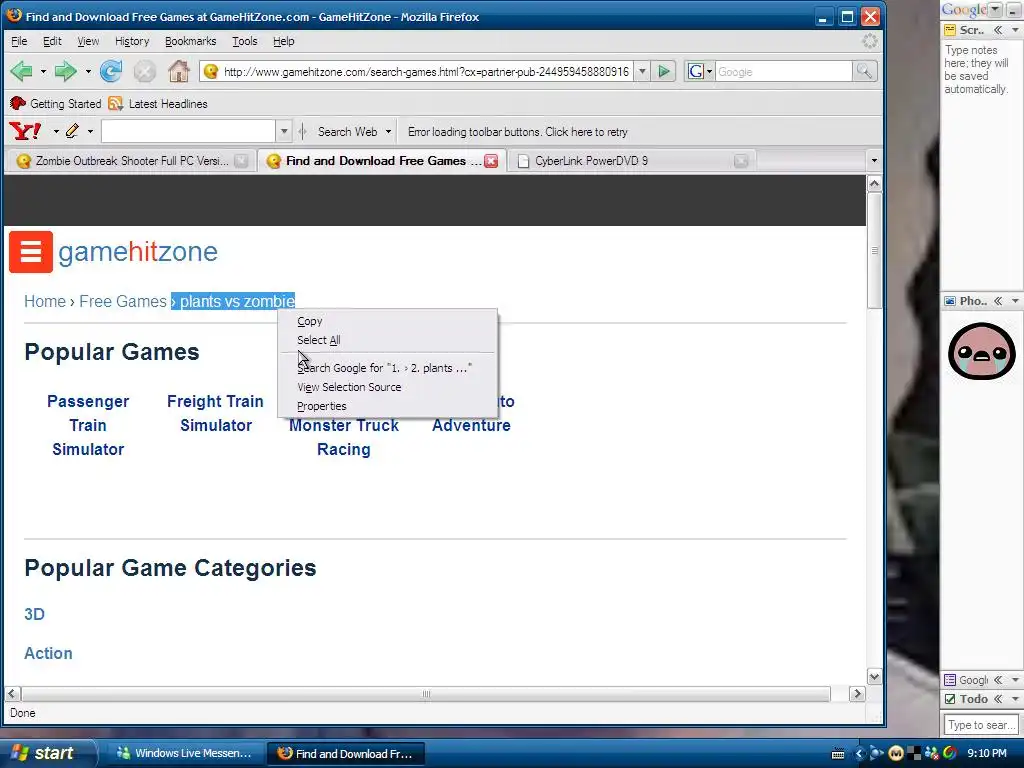Click the vertical scrollbar thumb
Image resolution: width=1024 pixels, height=768 pixels.
click(874, 251)
